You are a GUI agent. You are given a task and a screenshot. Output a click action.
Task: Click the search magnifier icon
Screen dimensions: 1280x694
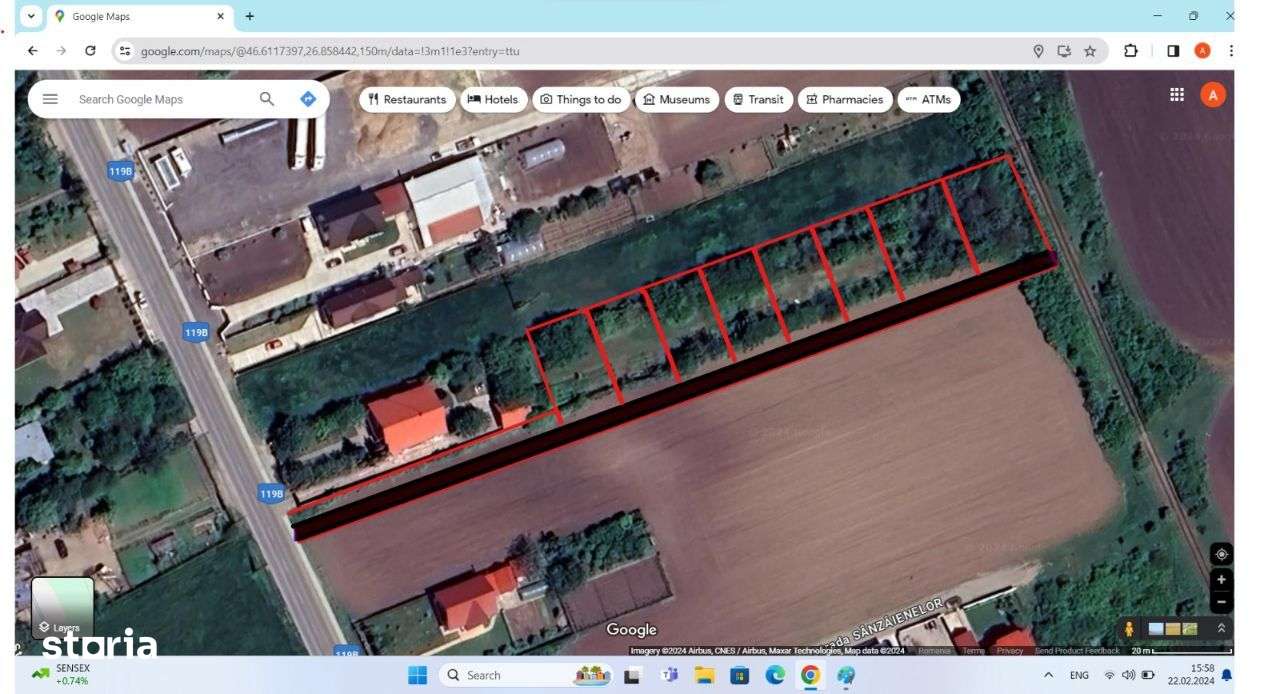(x=267, y=99)
